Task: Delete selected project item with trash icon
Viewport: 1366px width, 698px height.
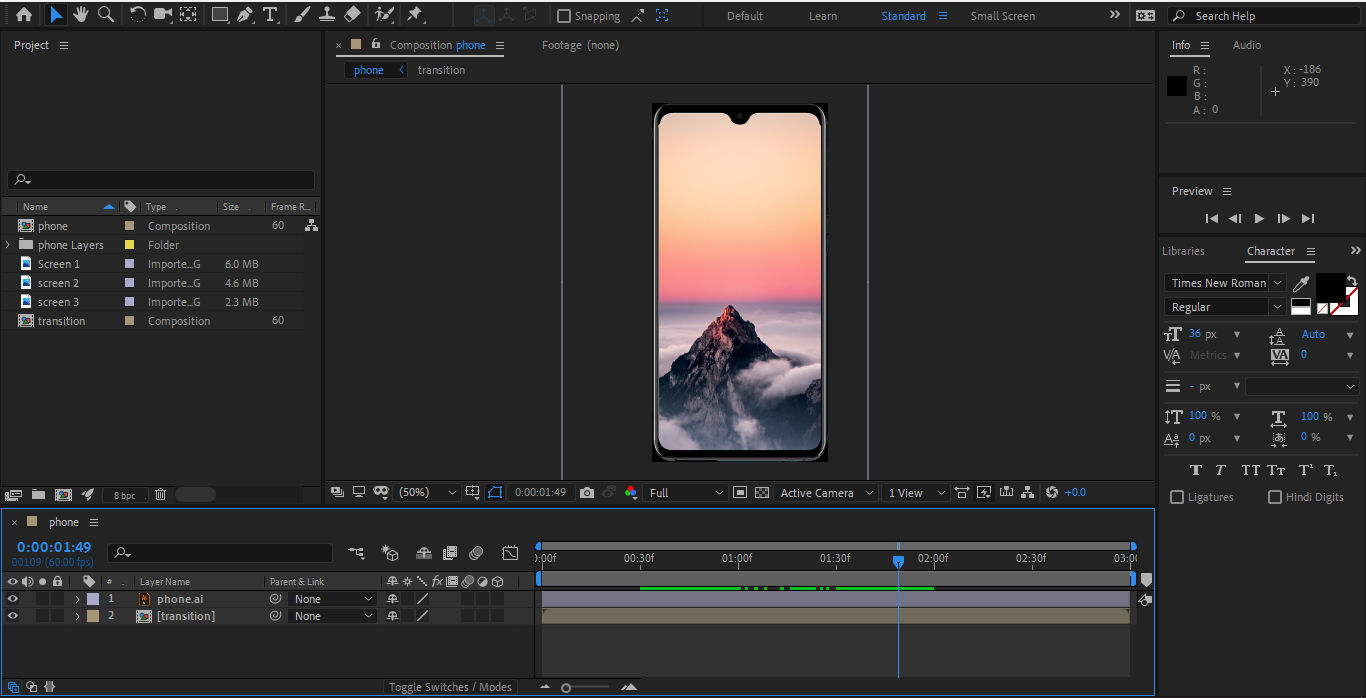Action: 160,494
